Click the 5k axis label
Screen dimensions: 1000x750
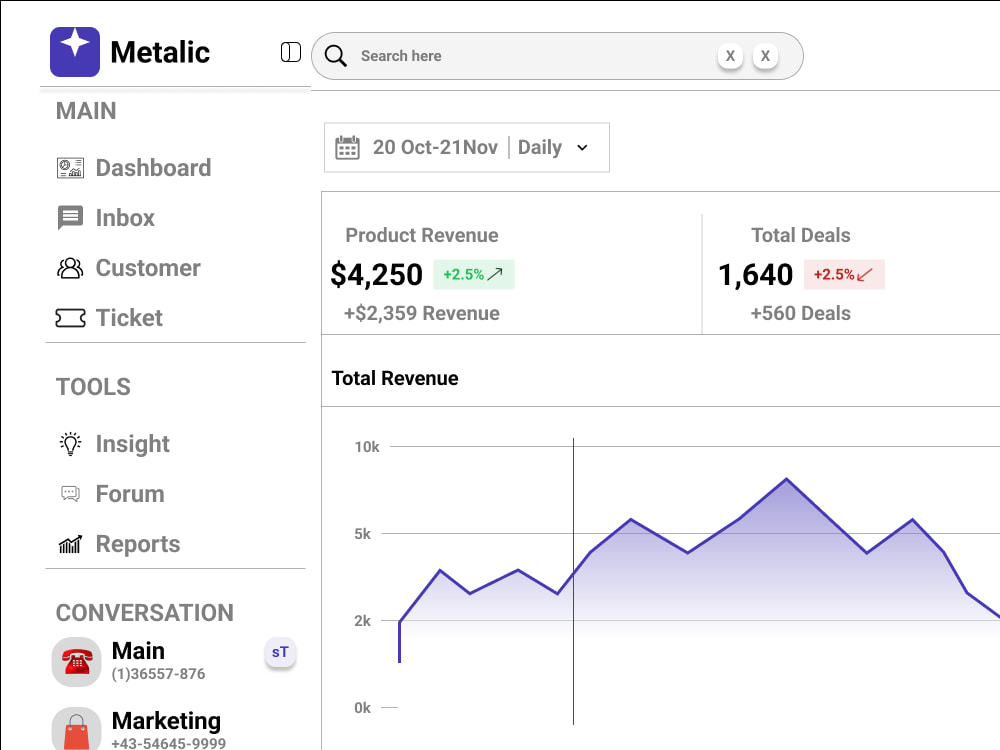point(362,534)
